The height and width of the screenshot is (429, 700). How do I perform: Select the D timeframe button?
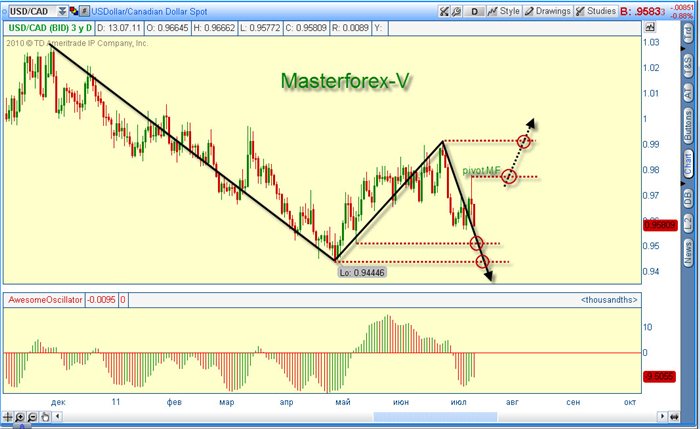click(x=475, y=11)
